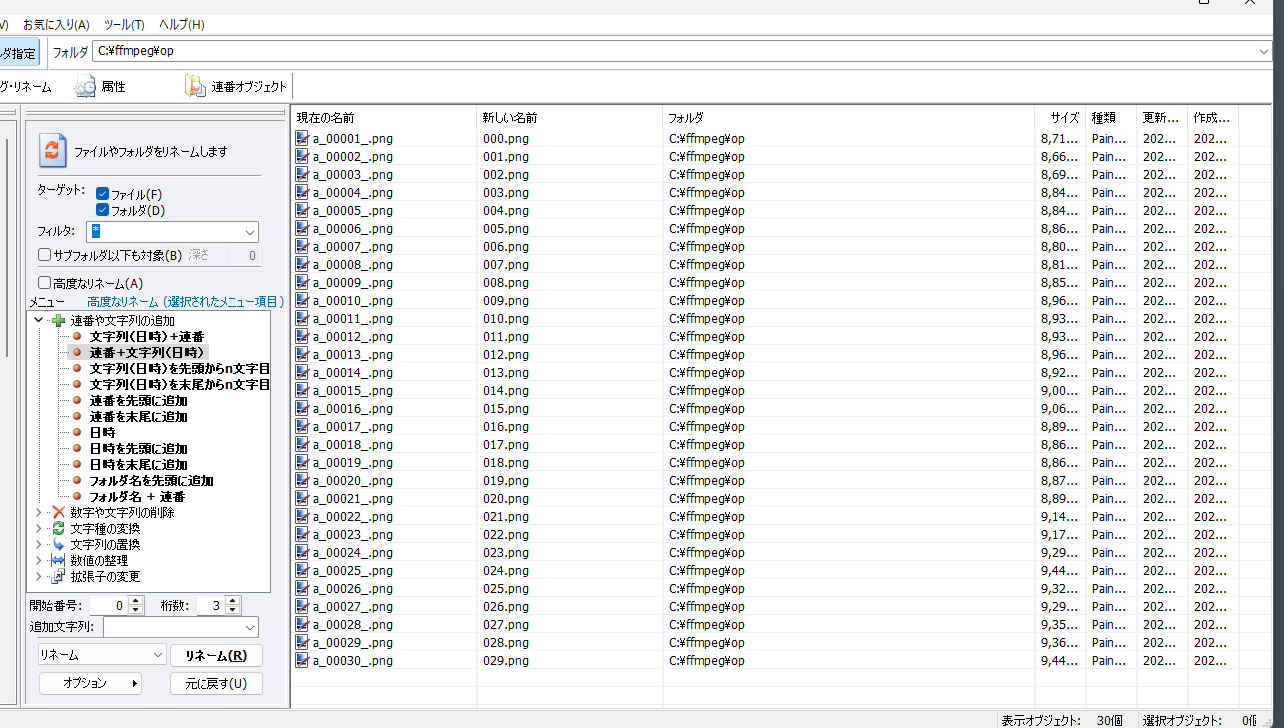Click the 元に戻す(U) button
Image resolution: width=1284 pixels, height=728 pixels.
tap(216, 683)
